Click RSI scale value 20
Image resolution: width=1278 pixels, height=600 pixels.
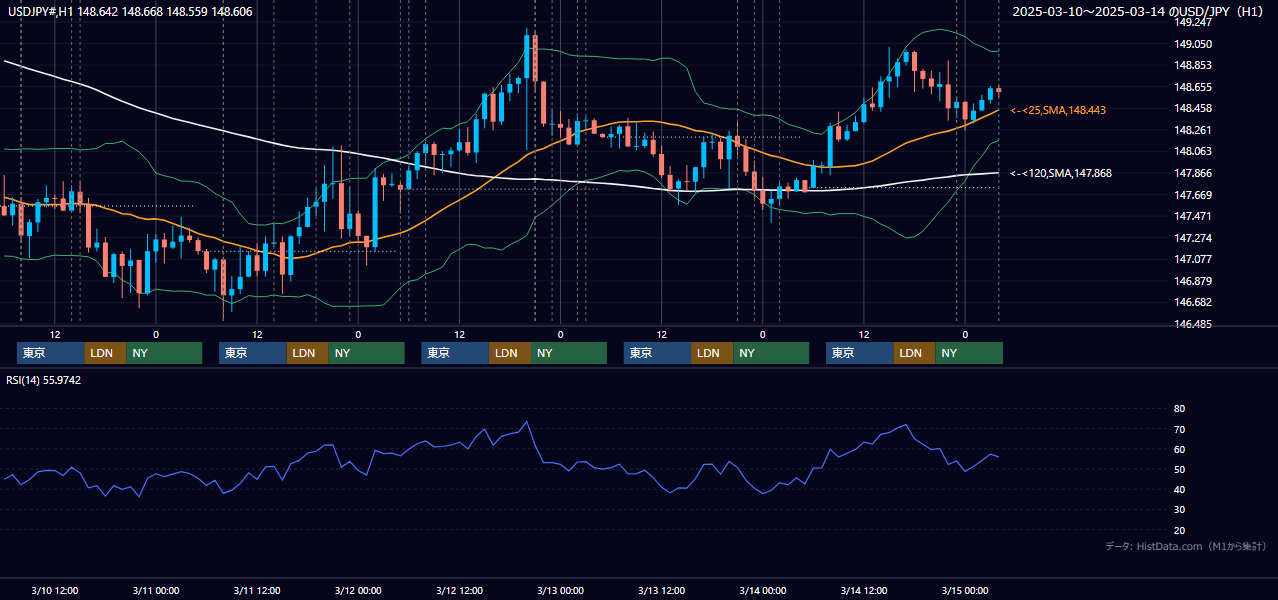coord(1179,530)
